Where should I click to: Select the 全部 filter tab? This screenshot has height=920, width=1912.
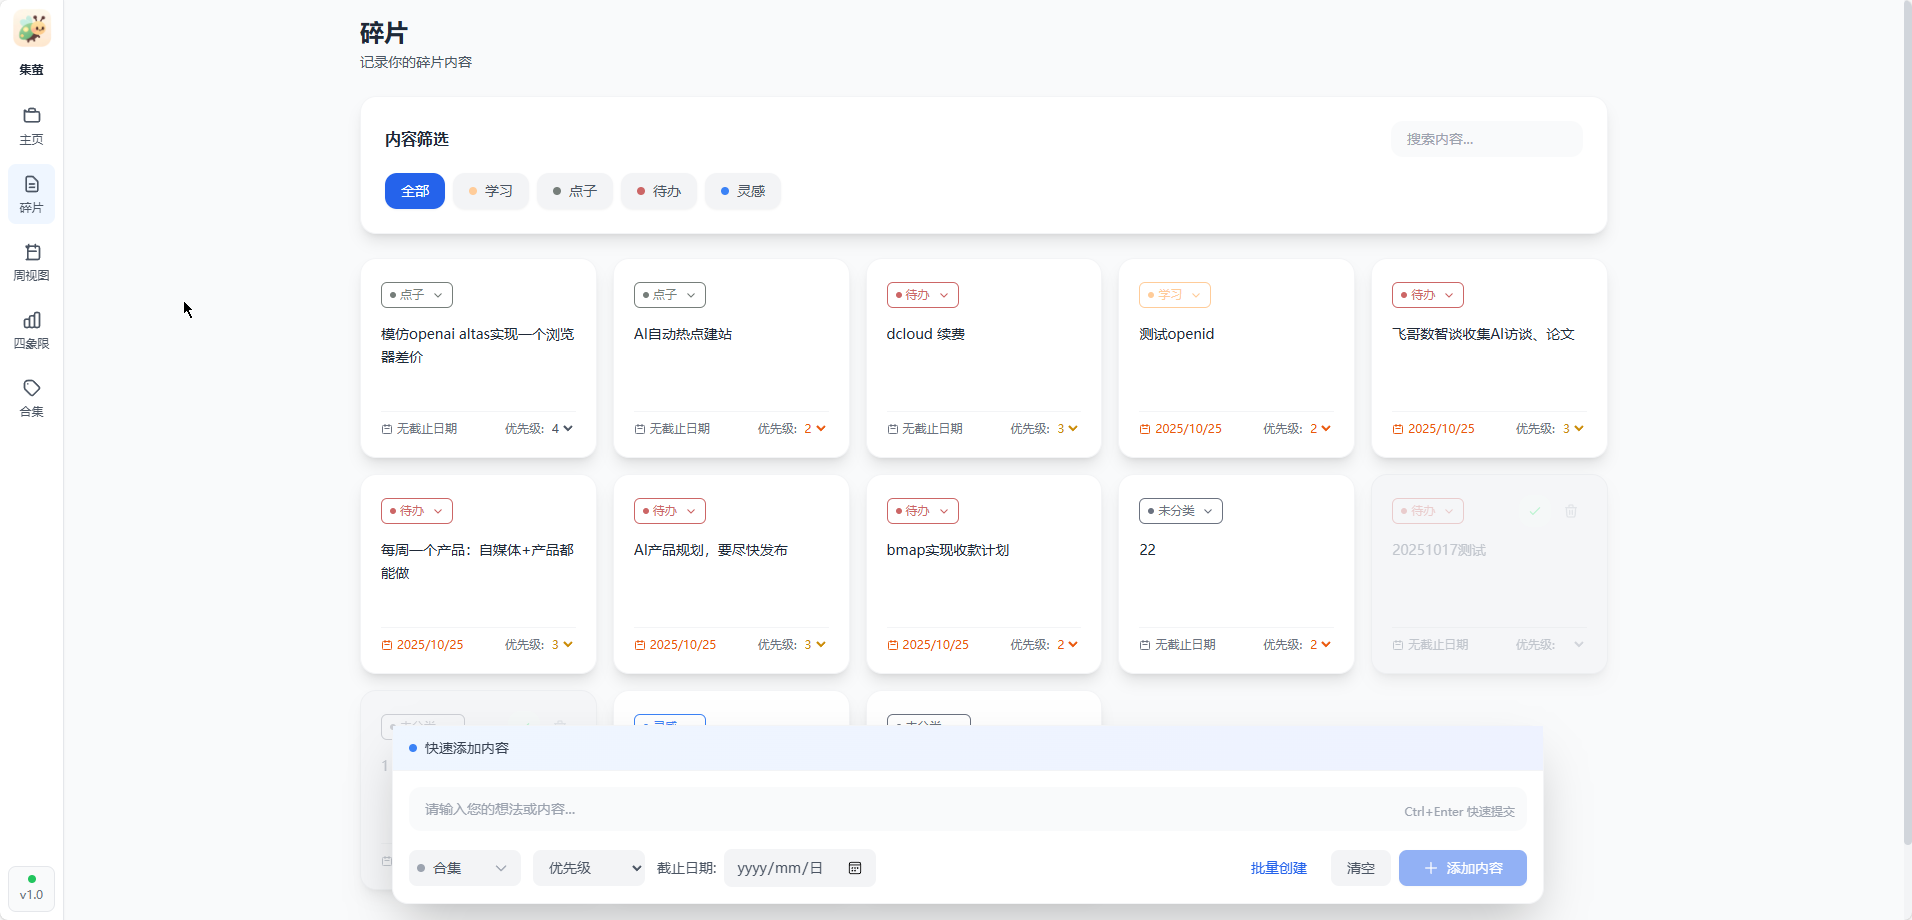(x=415, y=191)
